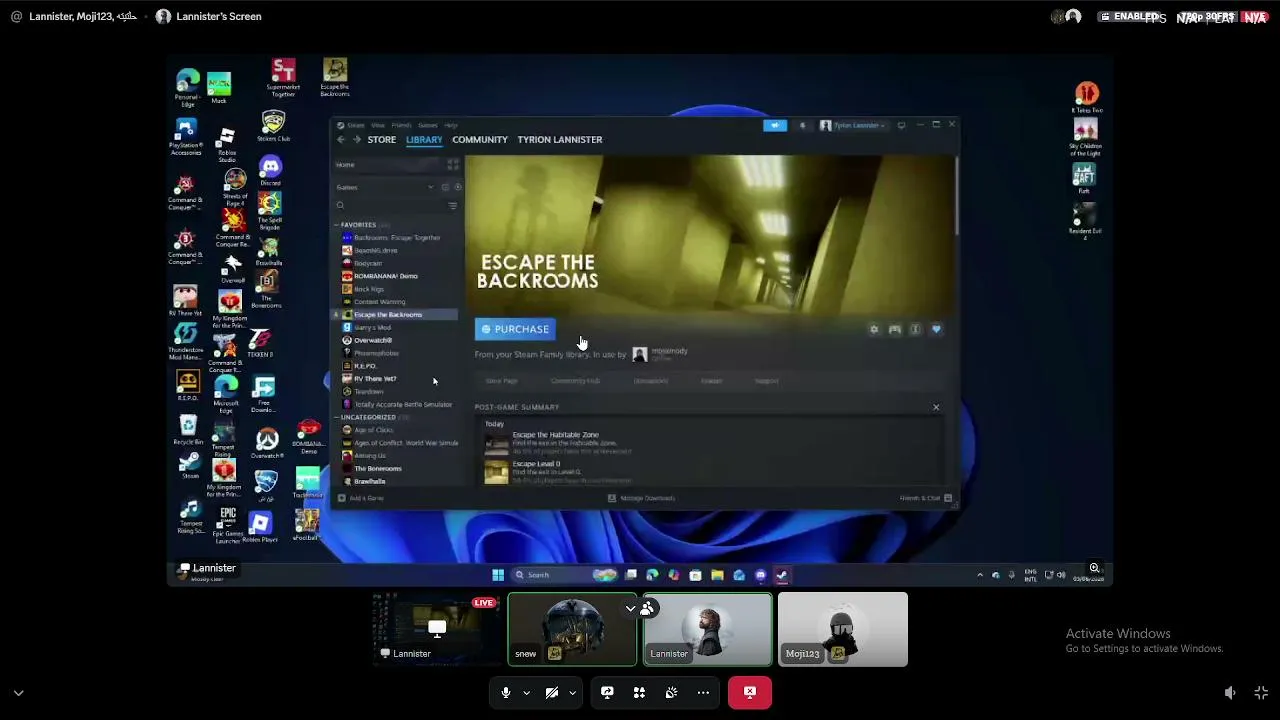Screen dimensions: 1280x720
Task: Open Friends & Chat in Steam footer
Action: (925, 498)
